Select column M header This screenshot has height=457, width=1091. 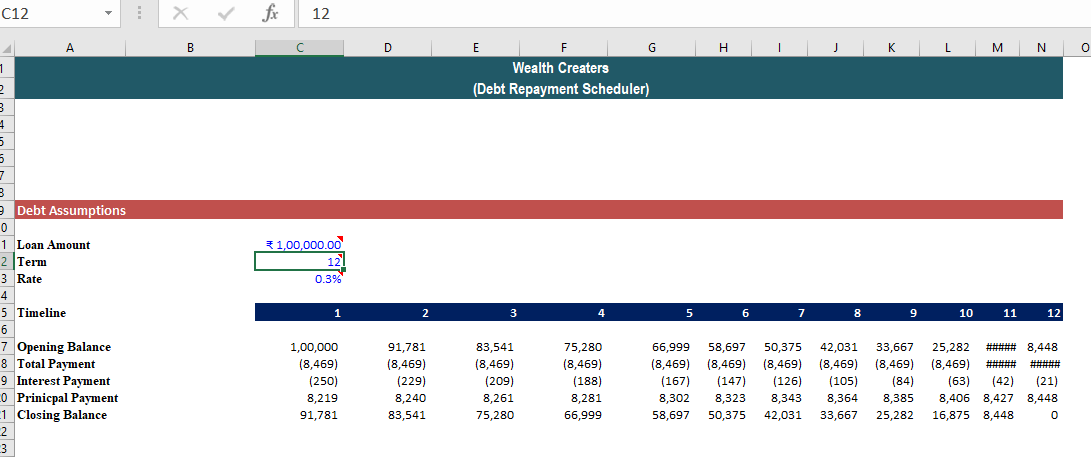(x=998, y=48)
